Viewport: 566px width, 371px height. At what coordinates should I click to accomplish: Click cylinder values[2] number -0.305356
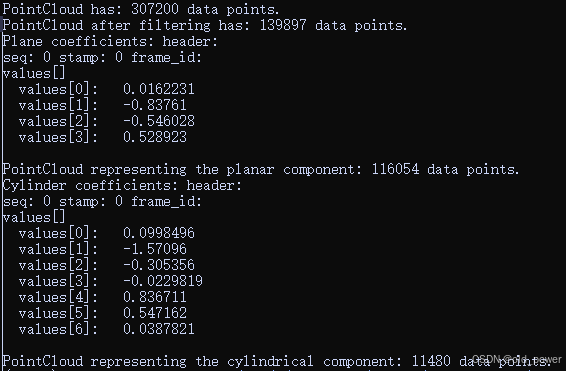coord(159,265)
